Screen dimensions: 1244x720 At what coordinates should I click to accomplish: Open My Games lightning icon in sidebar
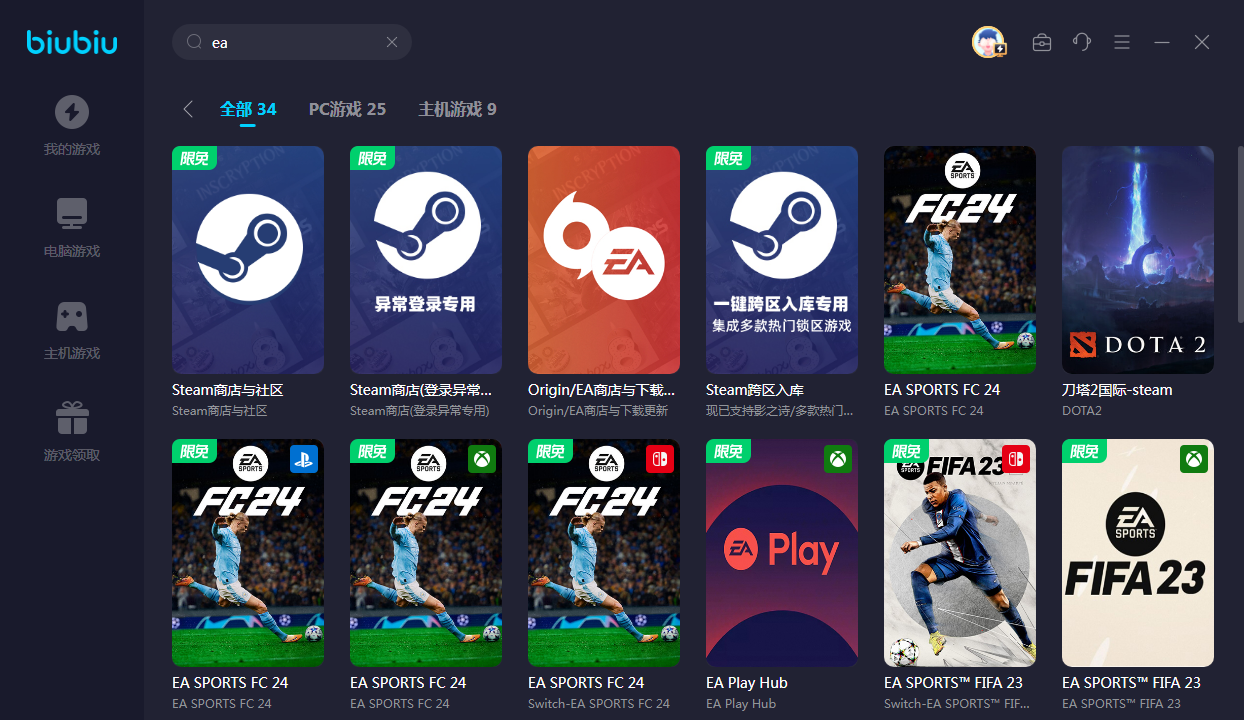(x=71, y=112)
